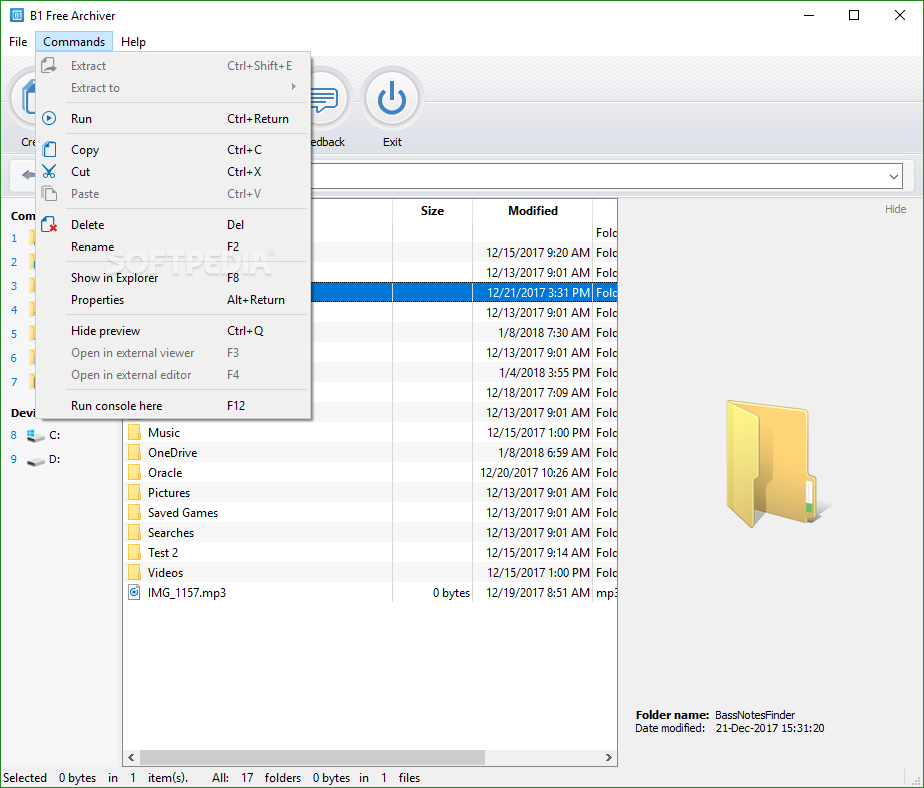The width and height of the screenshot is (924, 788).
Task: Sort by the Size column header
Action: [x=433, y=211]
